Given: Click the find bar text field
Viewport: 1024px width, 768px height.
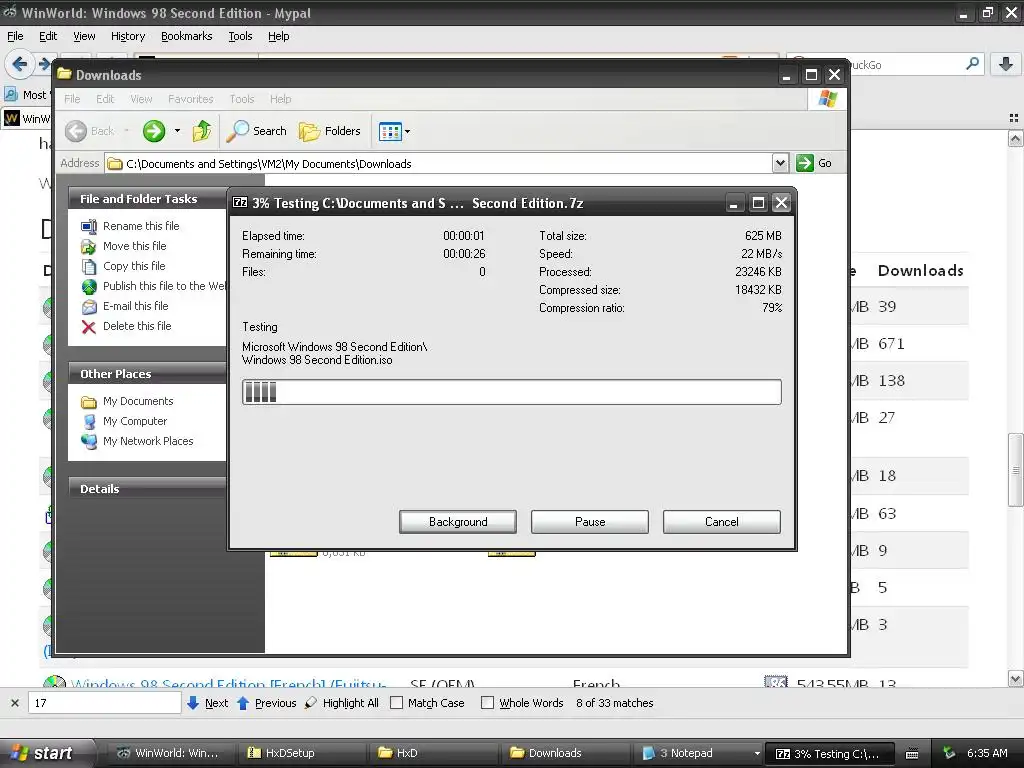Looking at the screenshot, I should tap(104, 703).
